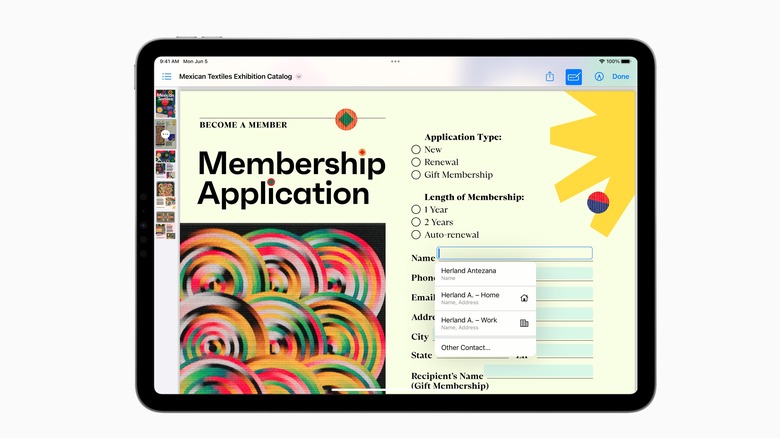Select the Renewal application type
Viewport: 780px width, 438px height.
416,162
